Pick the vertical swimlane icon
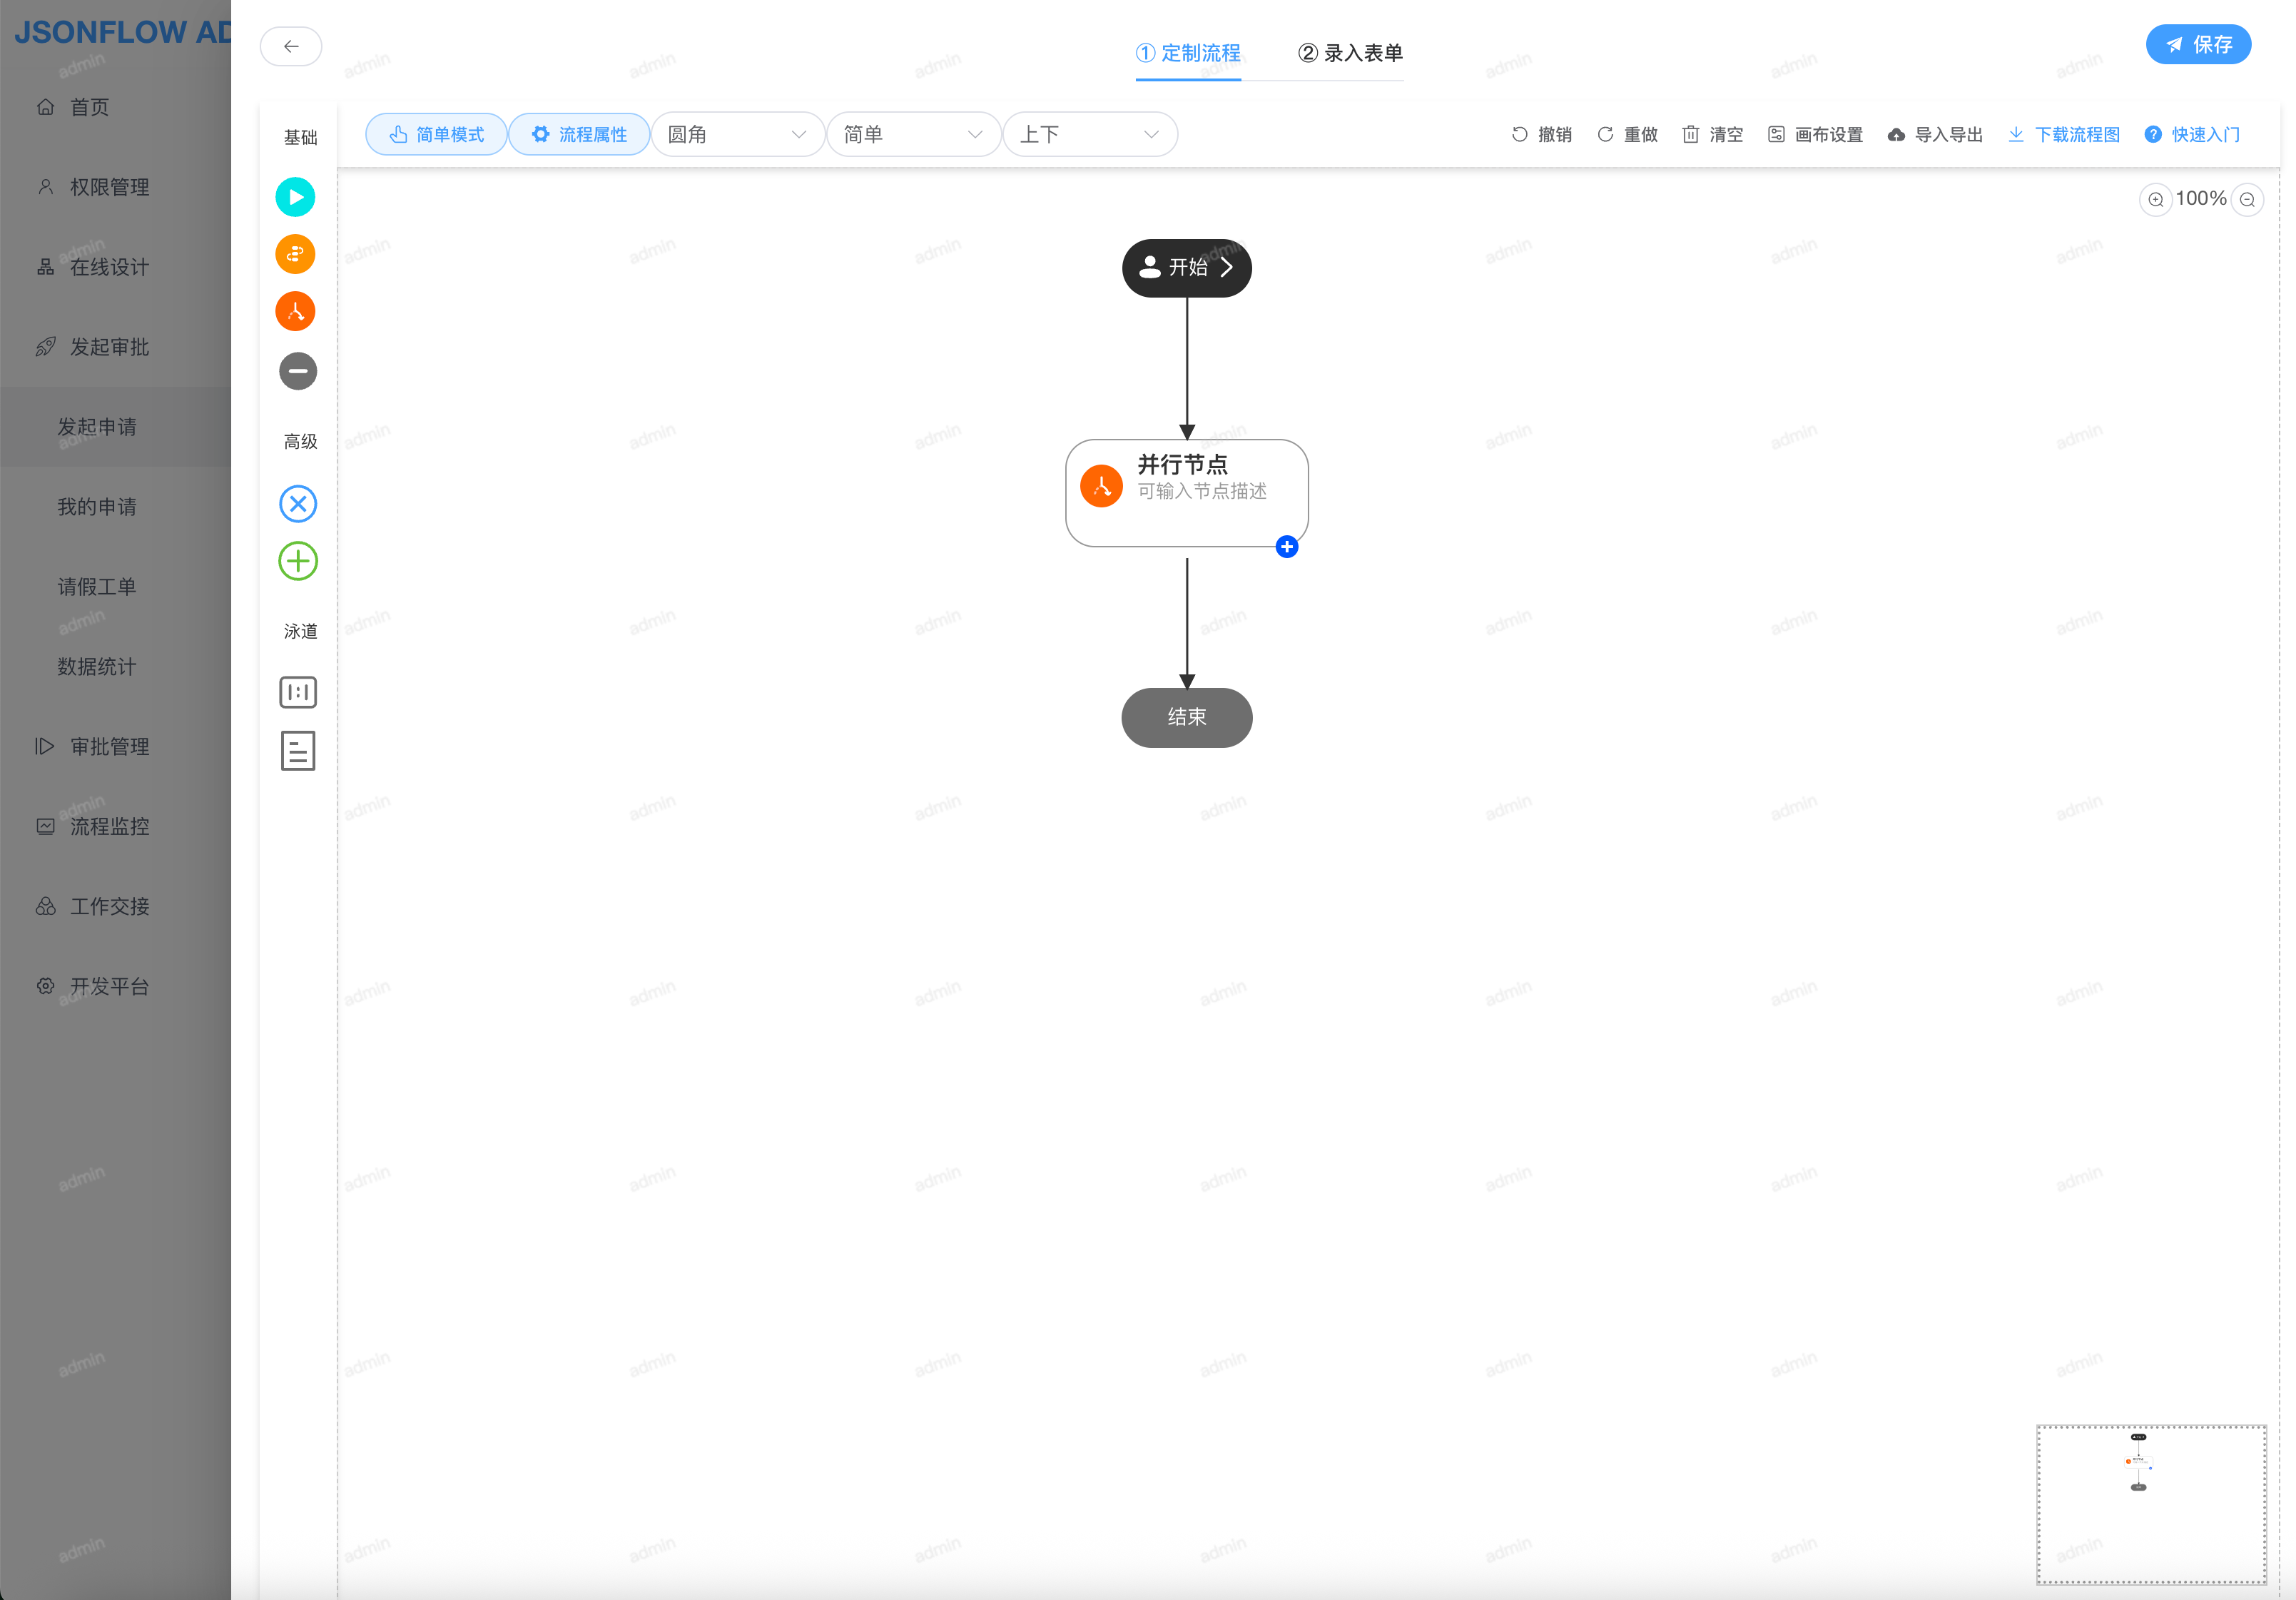 (x=297, y=750)
